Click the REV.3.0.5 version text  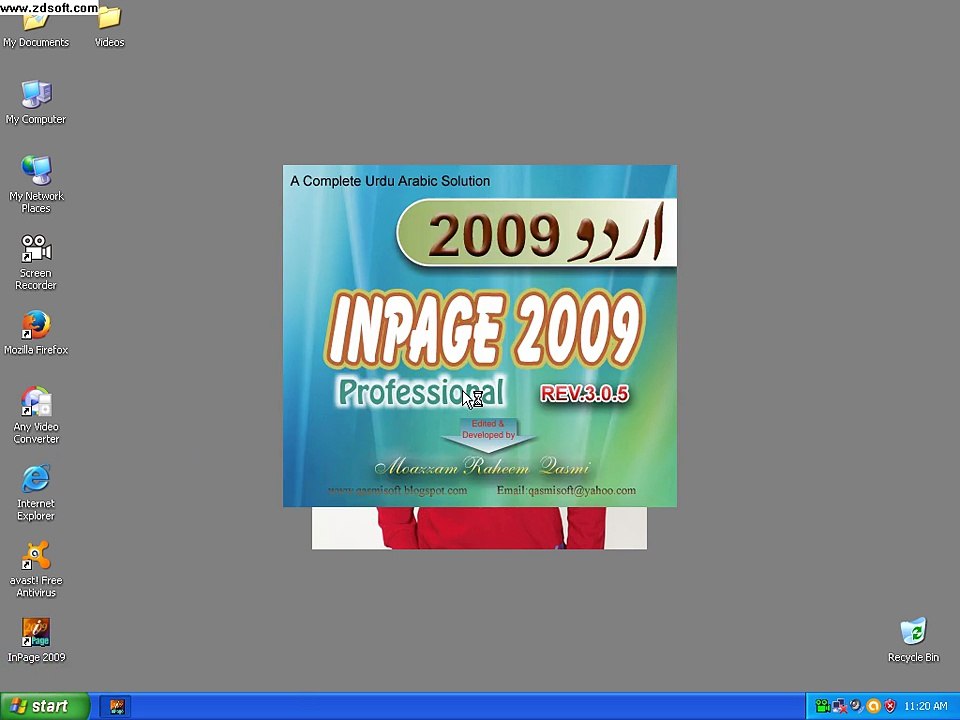coord(584,394)
